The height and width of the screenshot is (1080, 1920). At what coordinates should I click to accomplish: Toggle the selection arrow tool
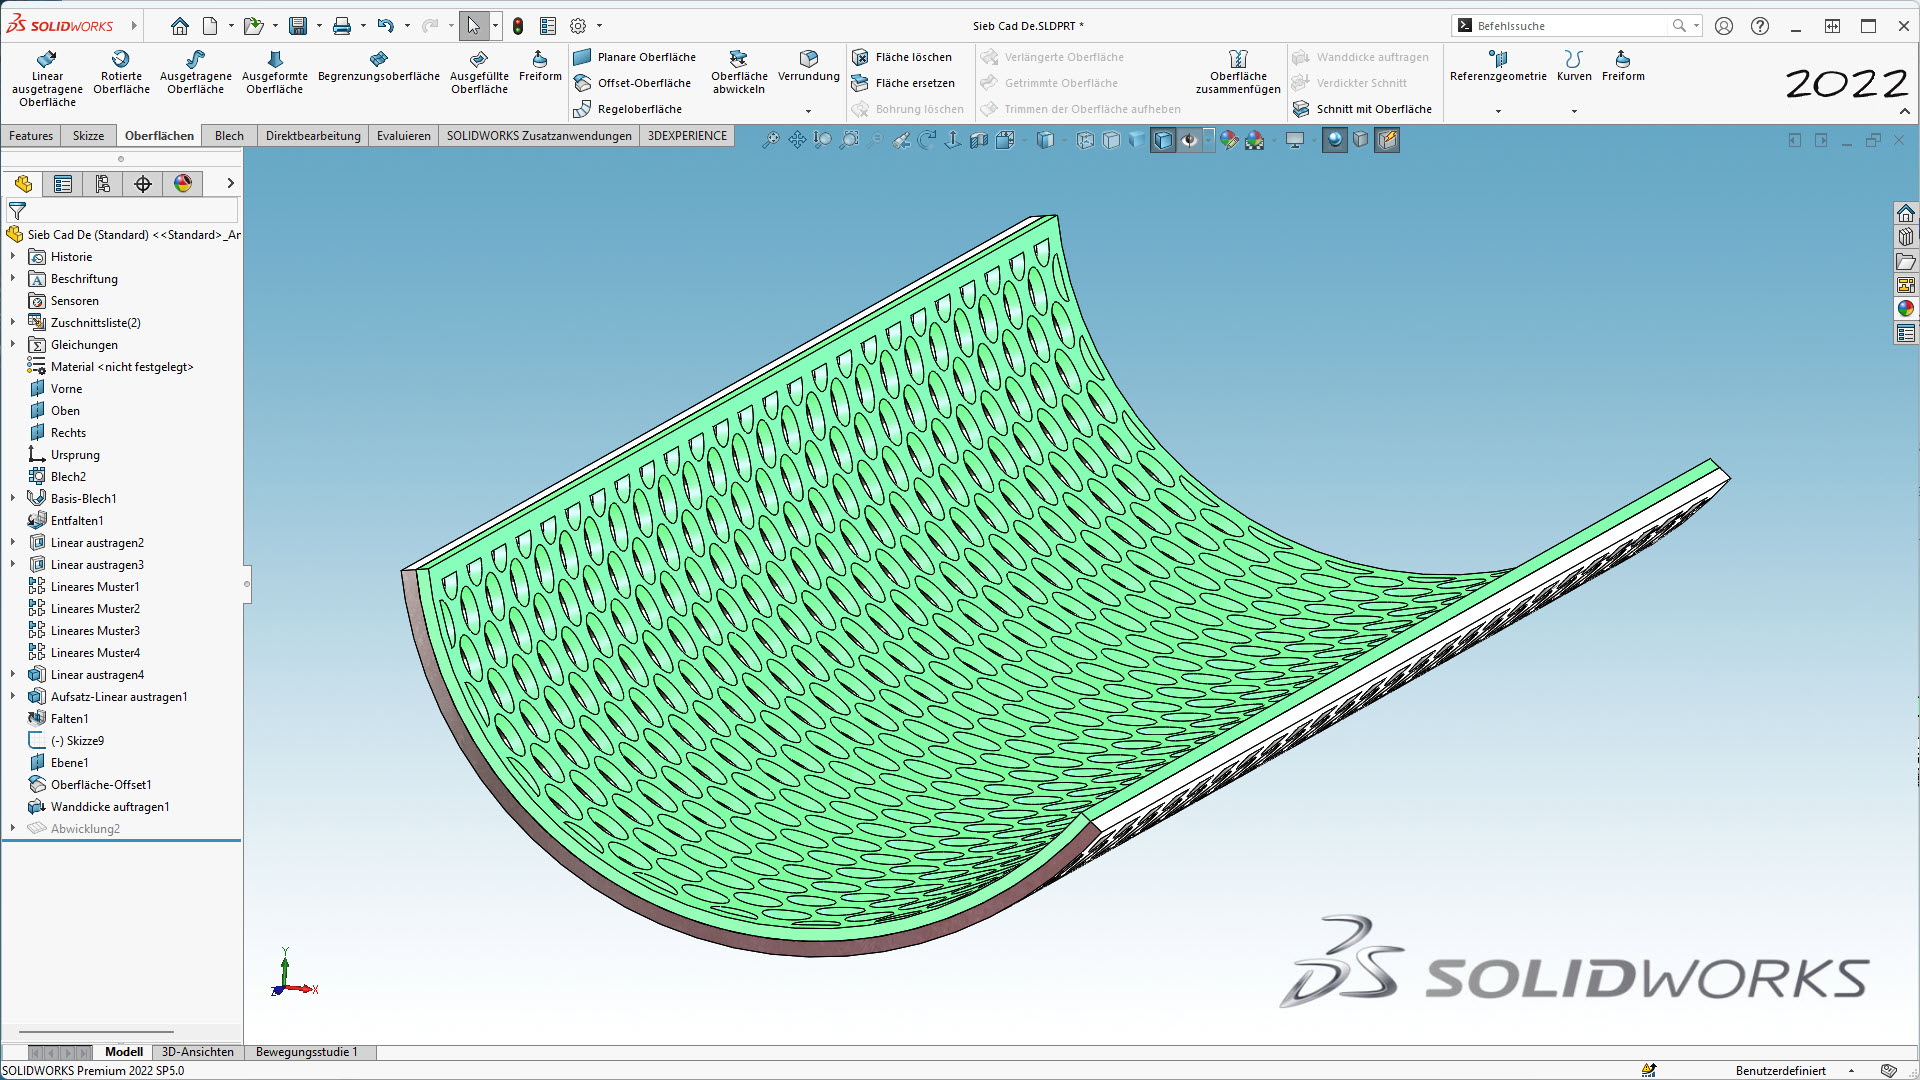(474, 26)
